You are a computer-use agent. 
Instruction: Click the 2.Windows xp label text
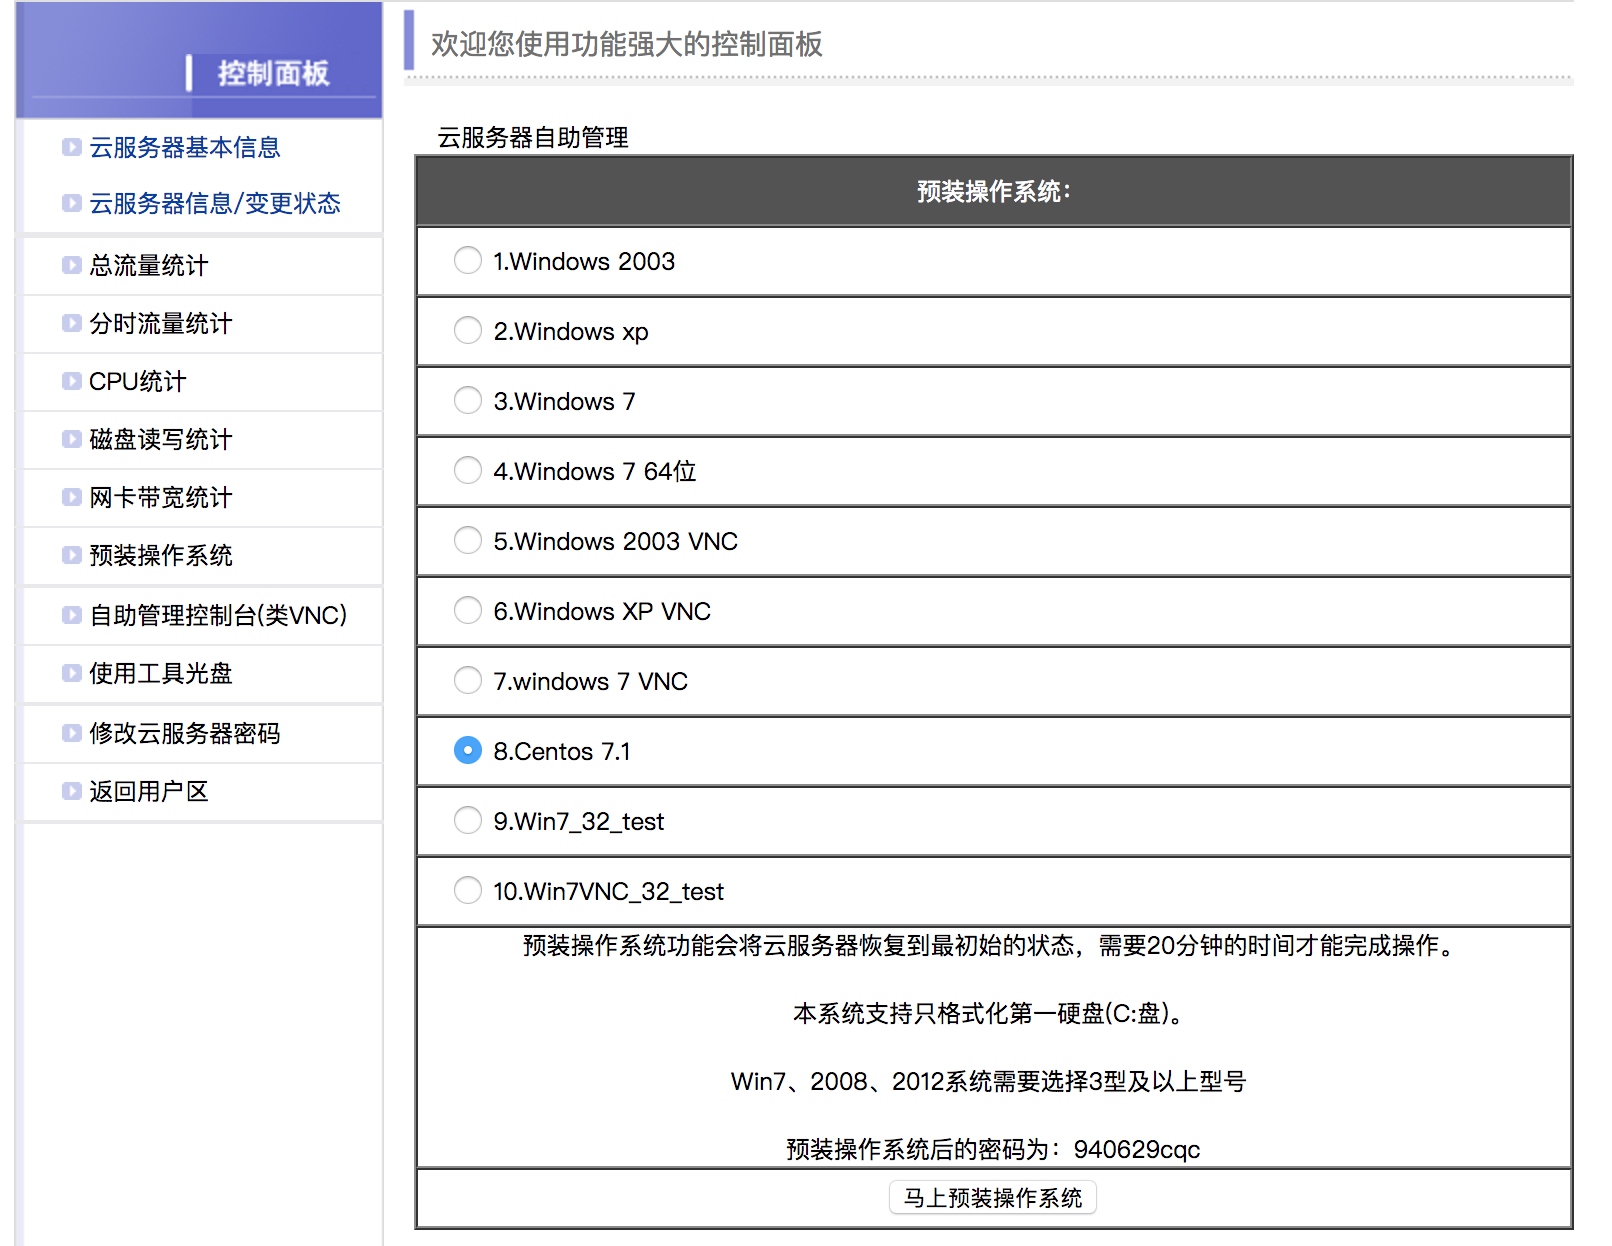point(571,331)
